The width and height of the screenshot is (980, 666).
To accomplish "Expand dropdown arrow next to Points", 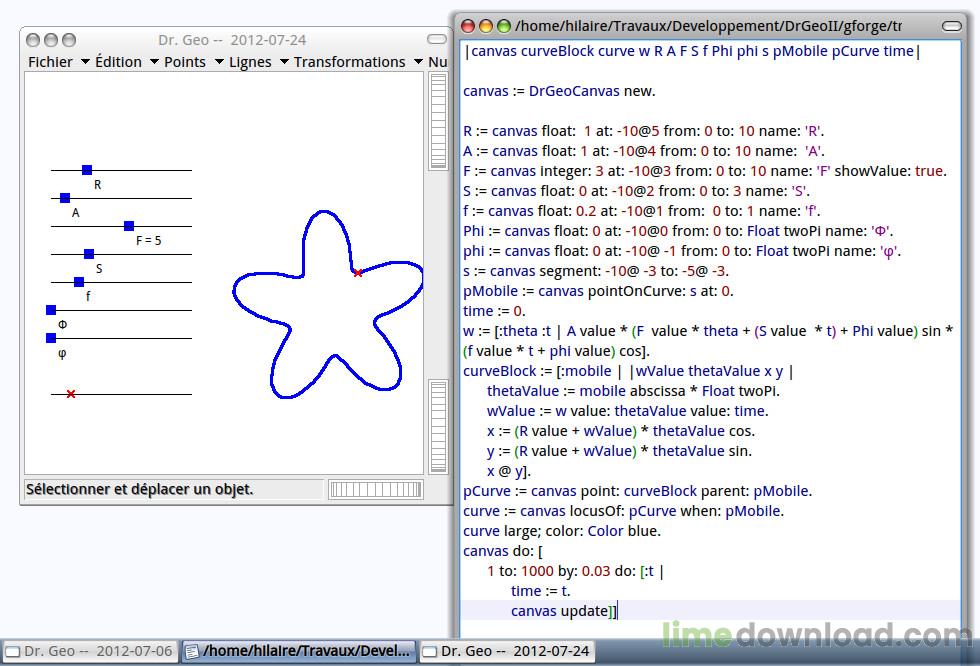I will pyautogui.click(x=219, y=62).
